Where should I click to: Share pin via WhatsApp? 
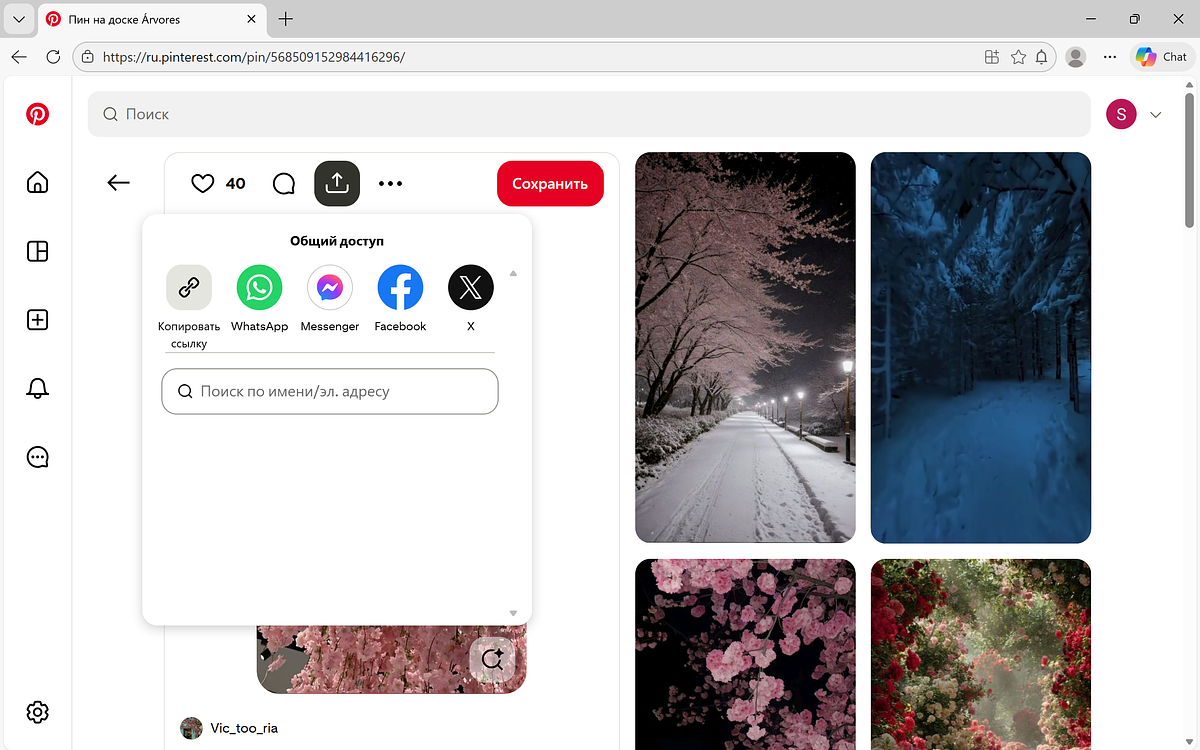point(259,289)
